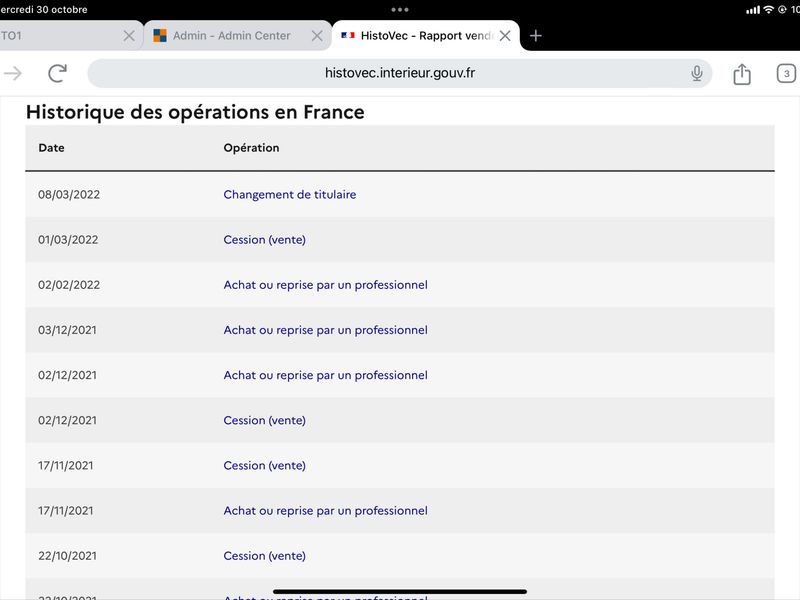Select the date 22/10/2021 cell

point(67,556)
